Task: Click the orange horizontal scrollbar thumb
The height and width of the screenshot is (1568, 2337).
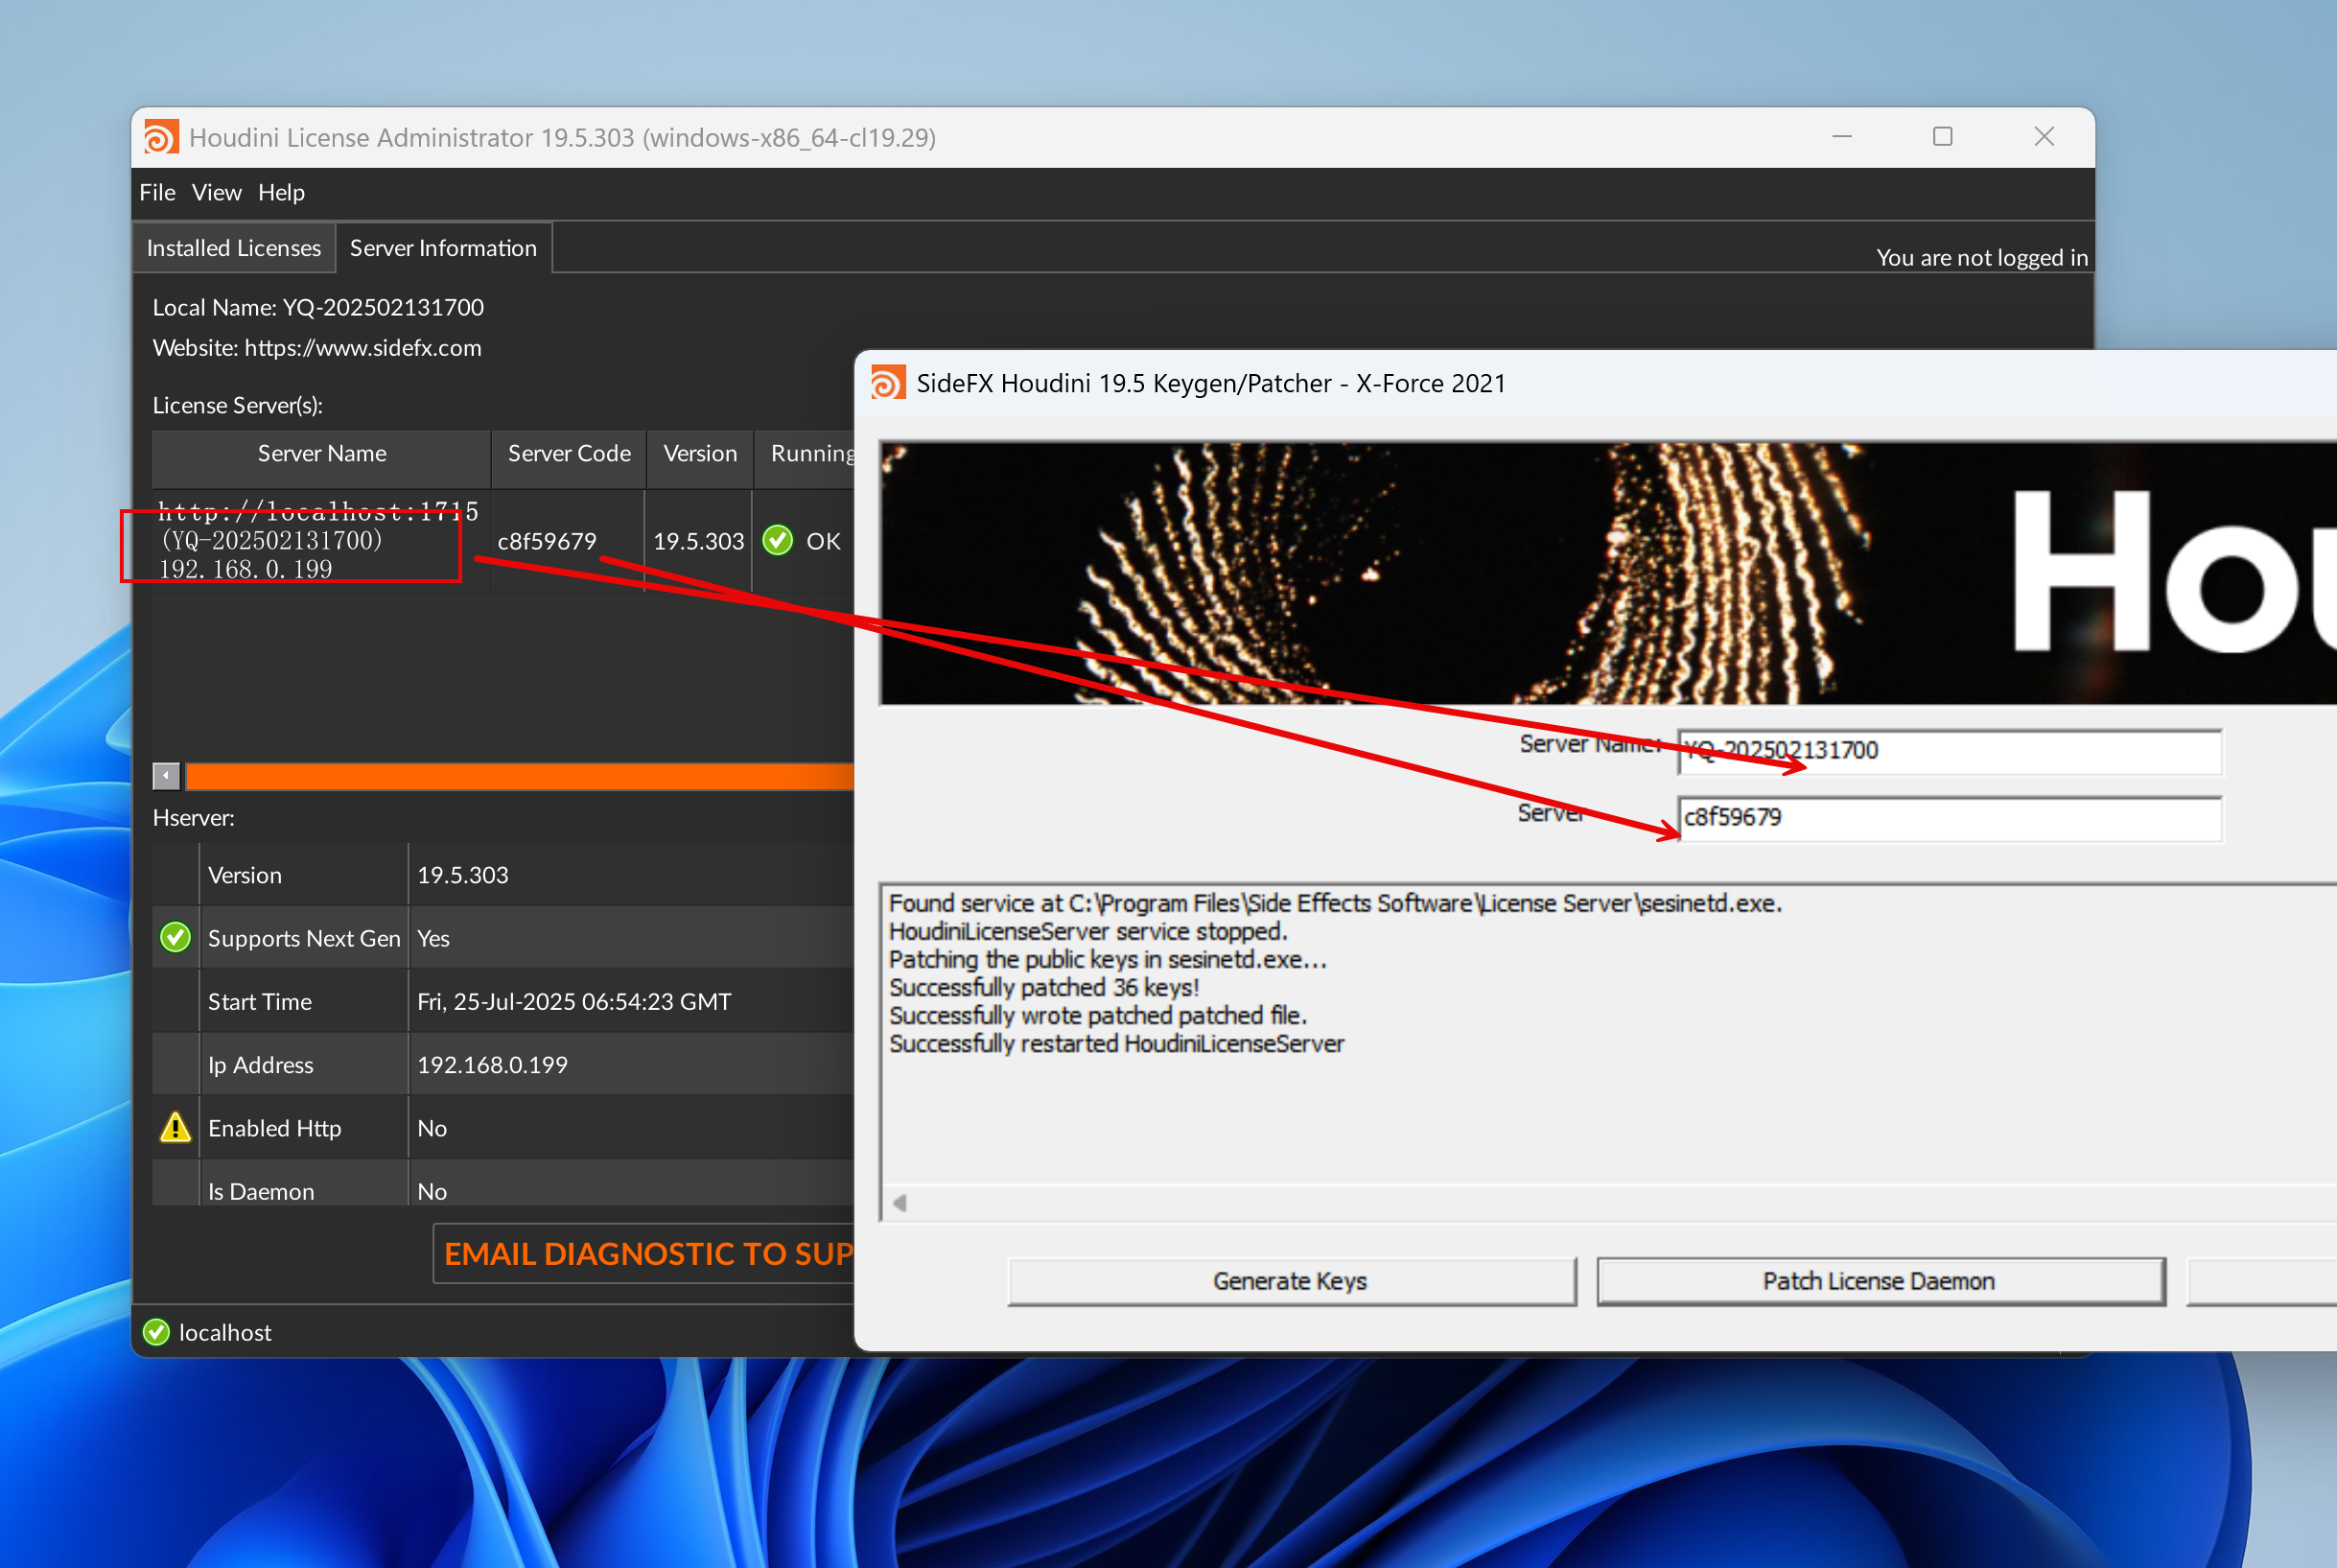Action: click(x=518, y=776)
